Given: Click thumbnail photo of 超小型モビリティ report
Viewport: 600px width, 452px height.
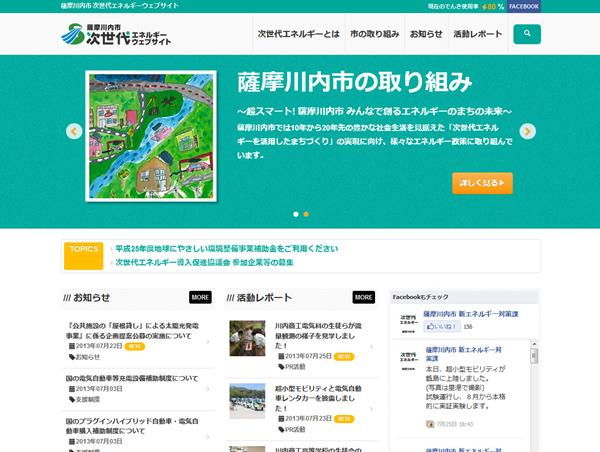Looking at the screenshot, I should point(247,401).
